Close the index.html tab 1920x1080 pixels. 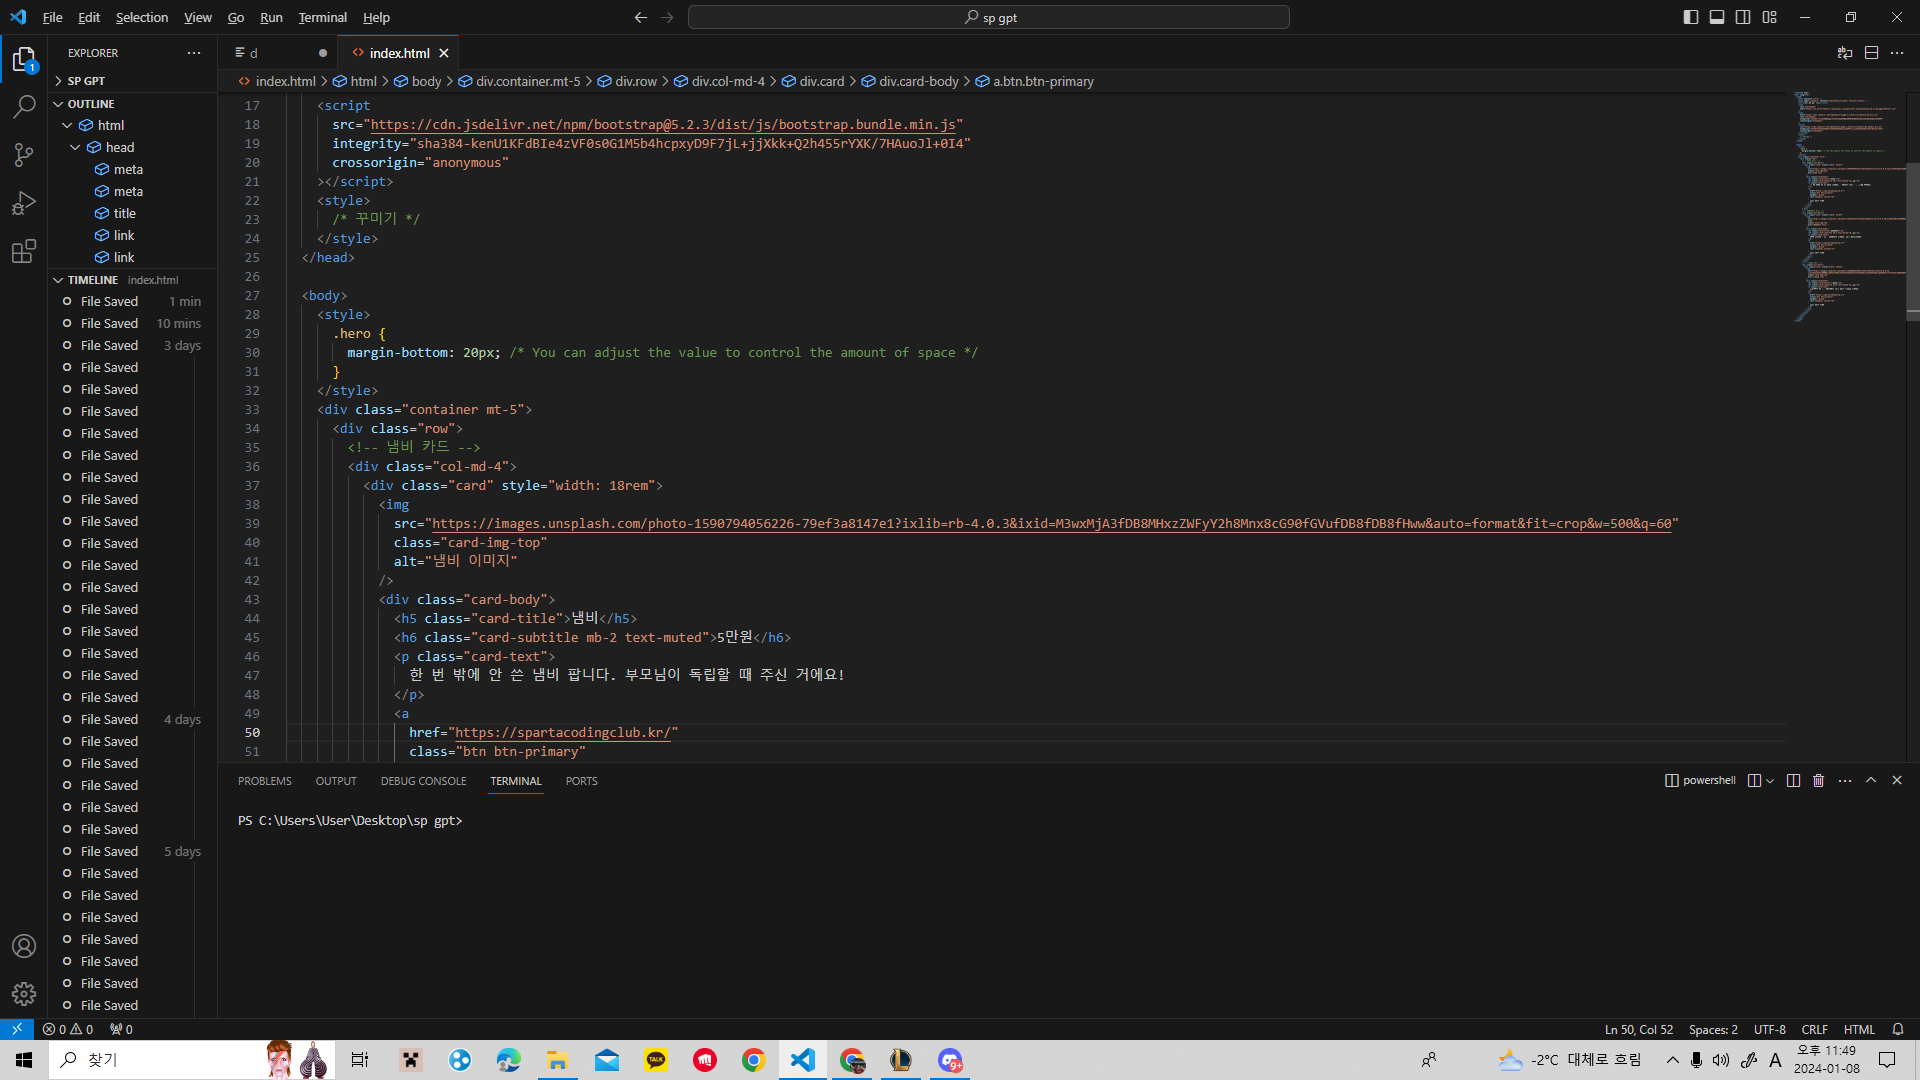tap(444, 53)
